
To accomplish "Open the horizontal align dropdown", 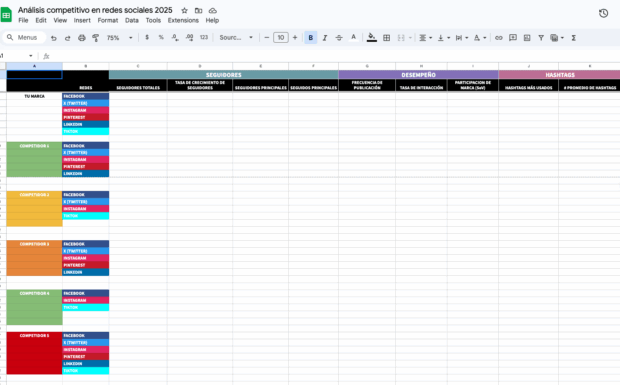I will (x=425, y=38).
